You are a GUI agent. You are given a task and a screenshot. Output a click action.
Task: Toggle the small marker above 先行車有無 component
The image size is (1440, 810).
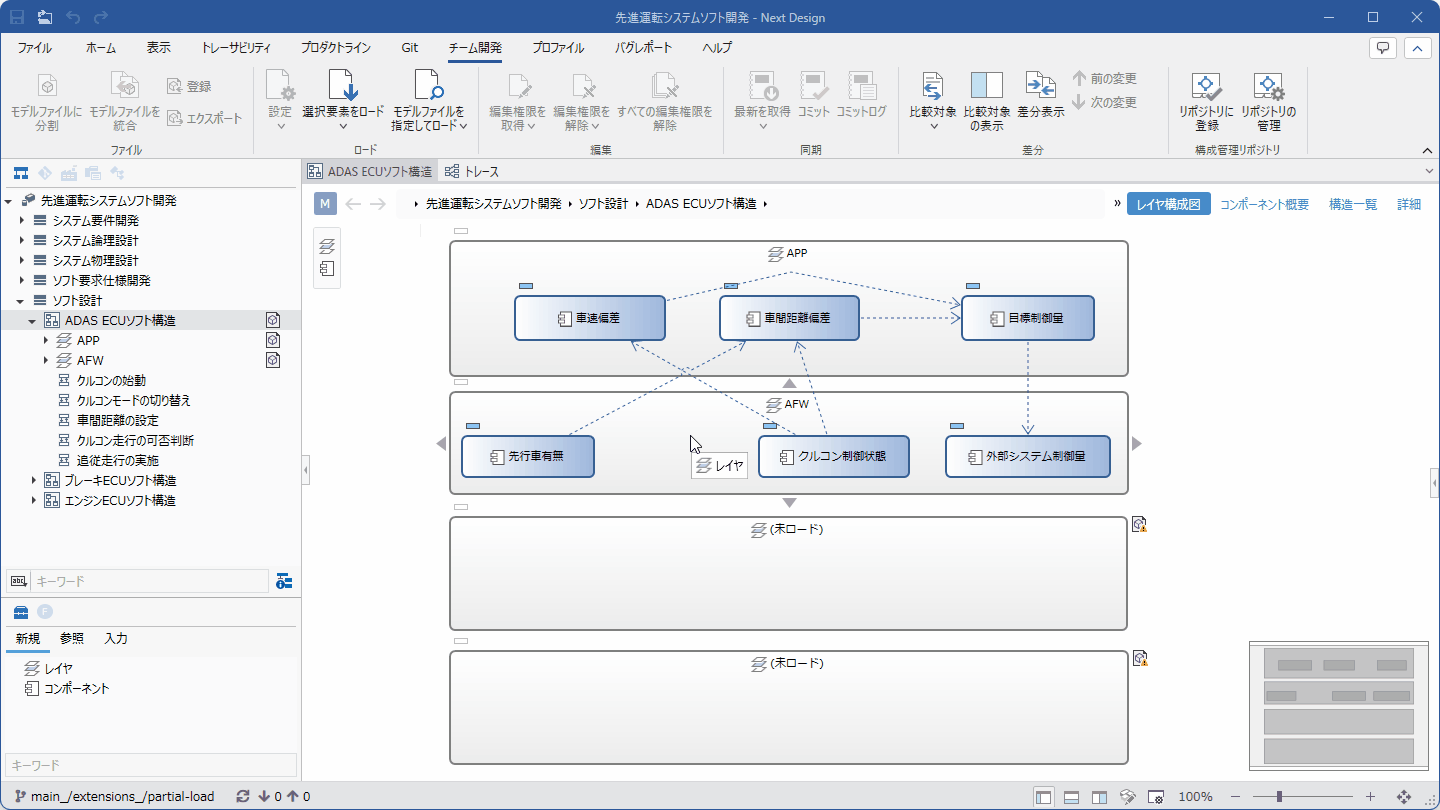click(473, 426)
